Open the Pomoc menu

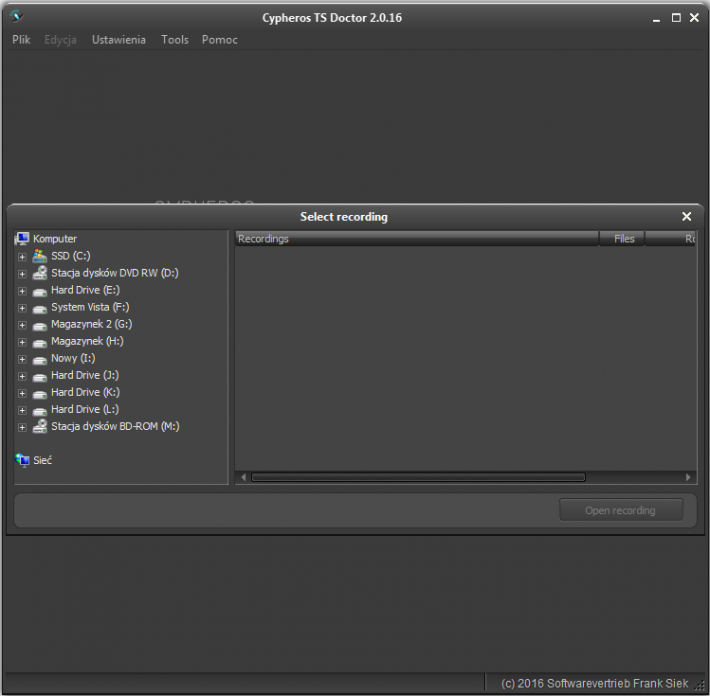pyautogui.click(x=220, y=40)
